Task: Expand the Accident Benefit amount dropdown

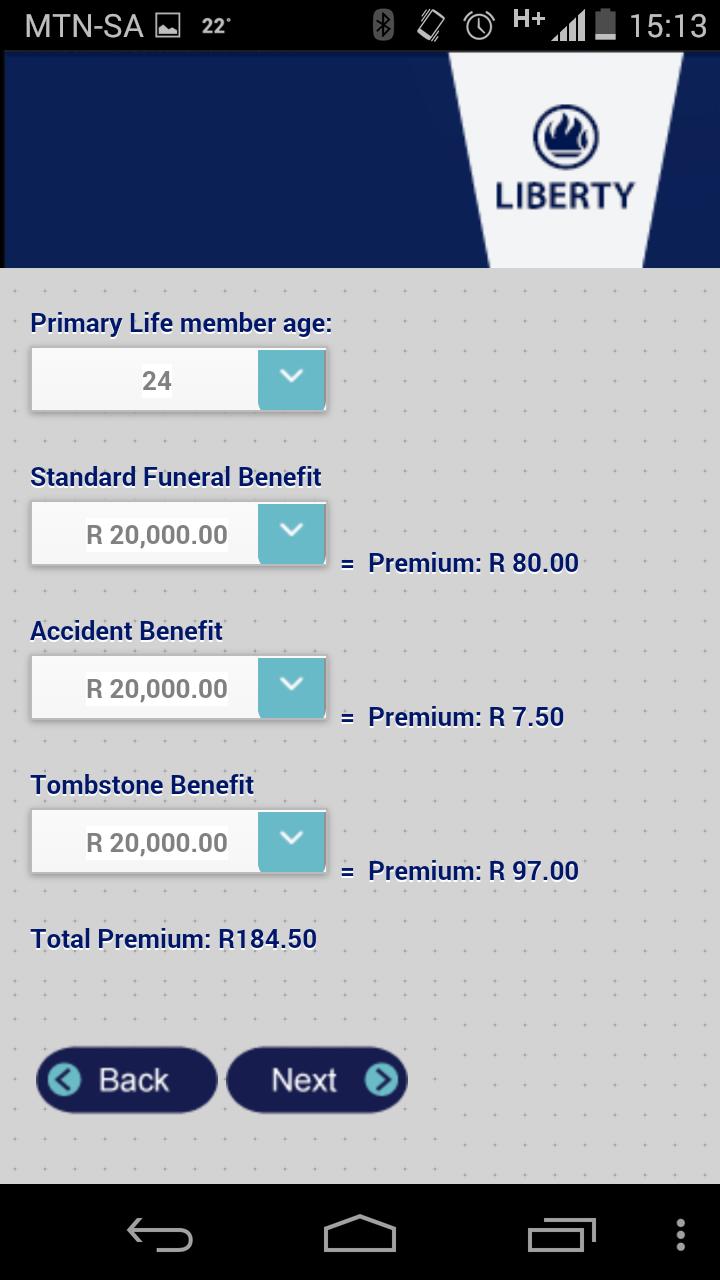Action: point(292,687)
